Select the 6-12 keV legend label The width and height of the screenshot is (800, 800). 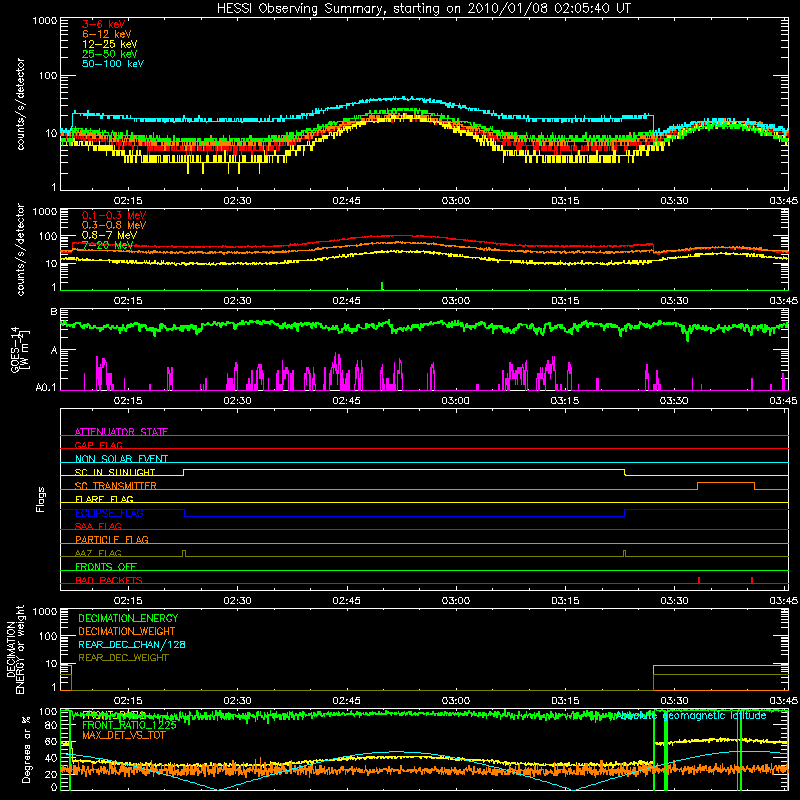click(x=107, y=34)
